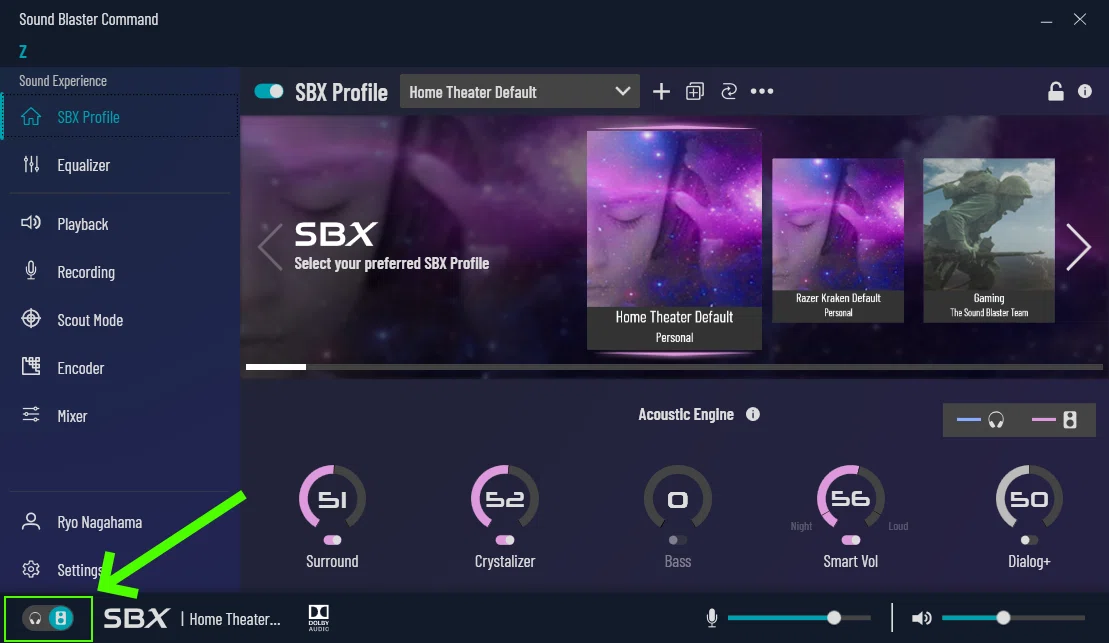The width and height of the screenshot is (1109, 643).
Task: Add a new SBX profile with plus icon
Action: pos(661,91)
